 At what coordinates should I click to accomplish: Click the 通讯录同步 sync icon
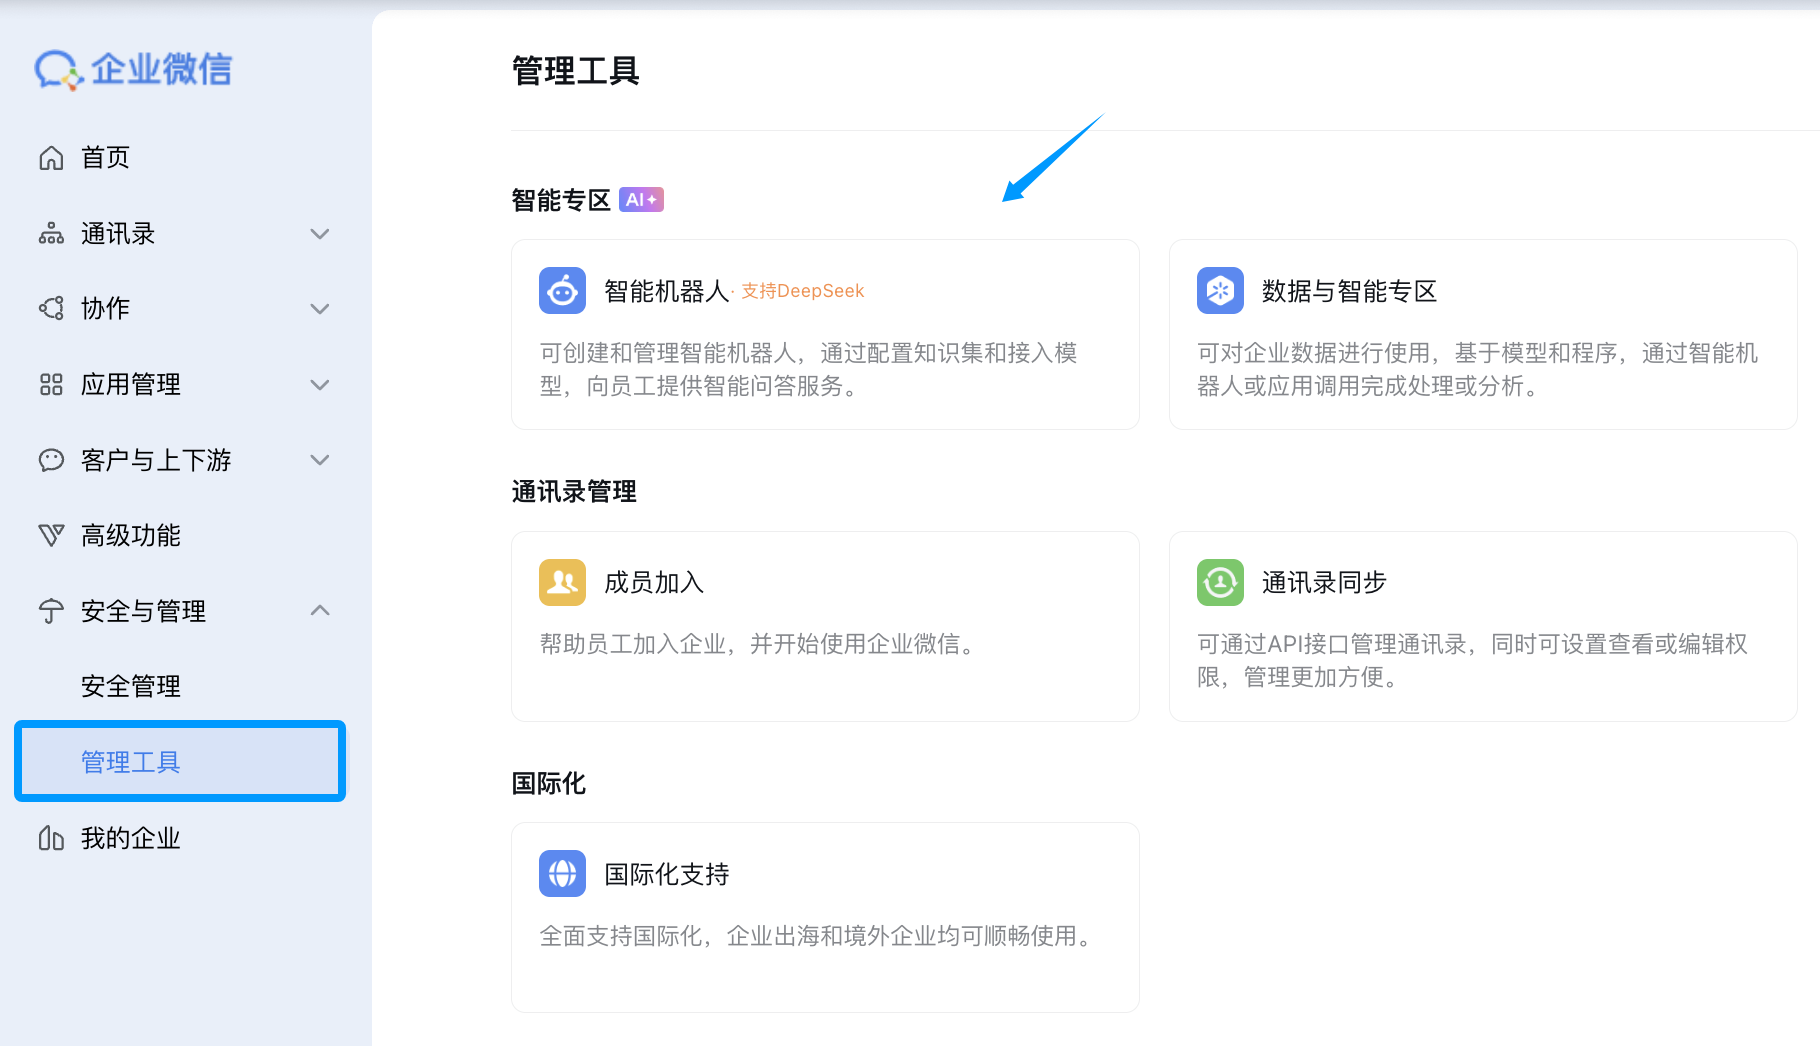[x=1219, y=582]
